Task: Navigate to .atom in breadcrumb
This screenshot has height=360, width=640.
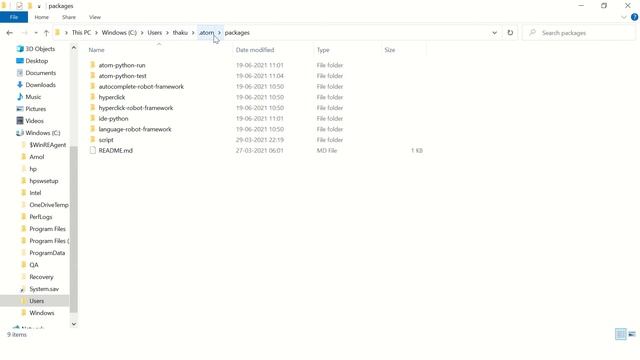Action: coord(207,33)
